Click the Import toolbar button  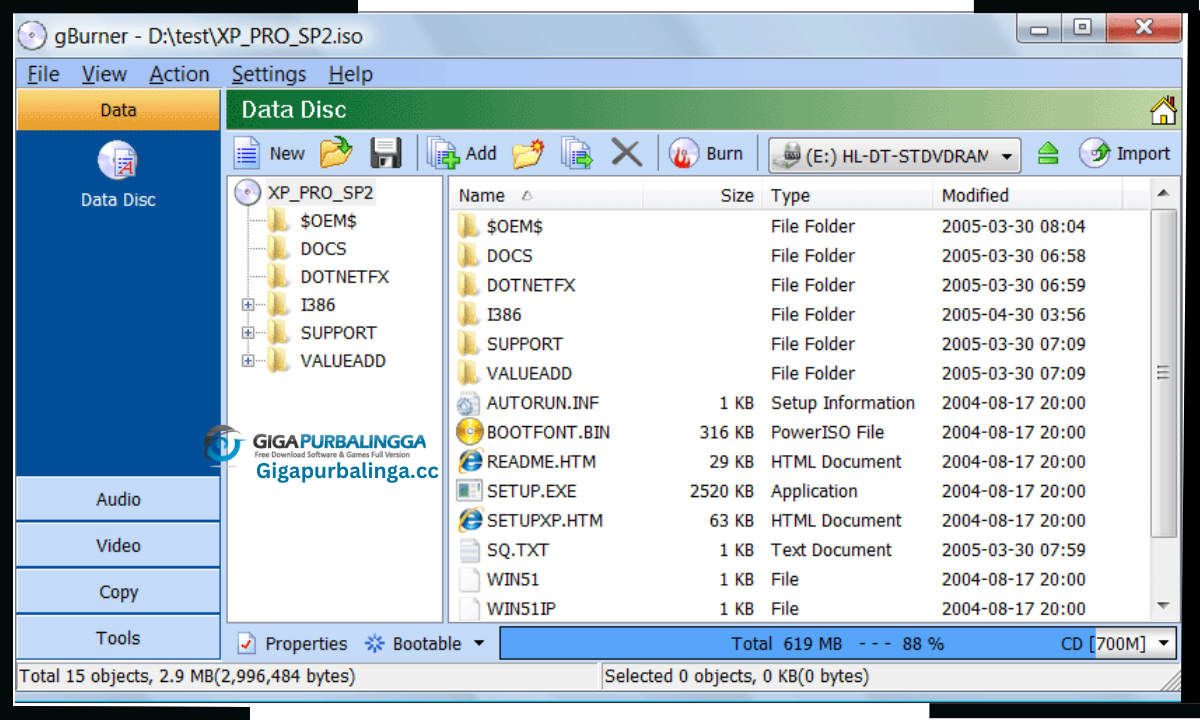click(x=1125, y=153)
